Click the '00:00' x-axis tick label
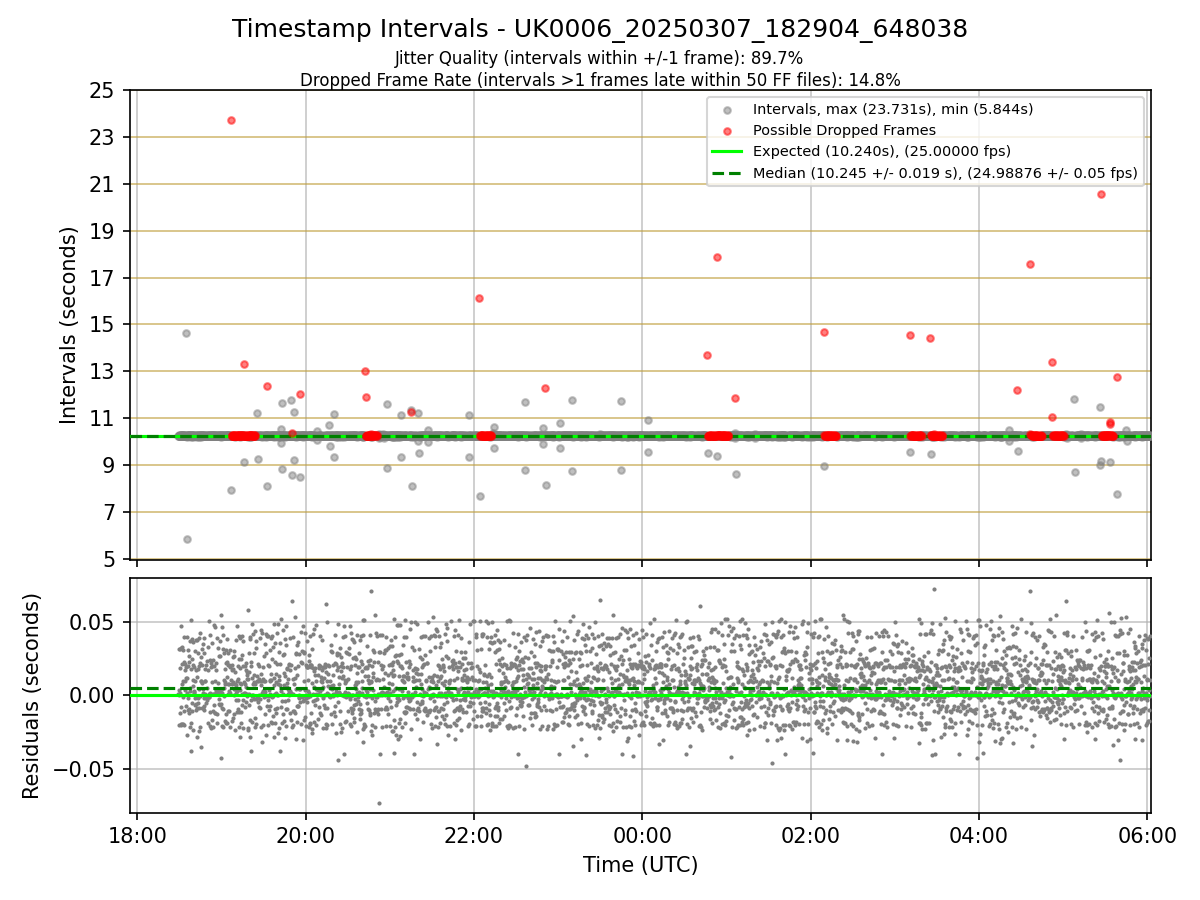Screen dimensions: 1200x900 tap(642, 835)
